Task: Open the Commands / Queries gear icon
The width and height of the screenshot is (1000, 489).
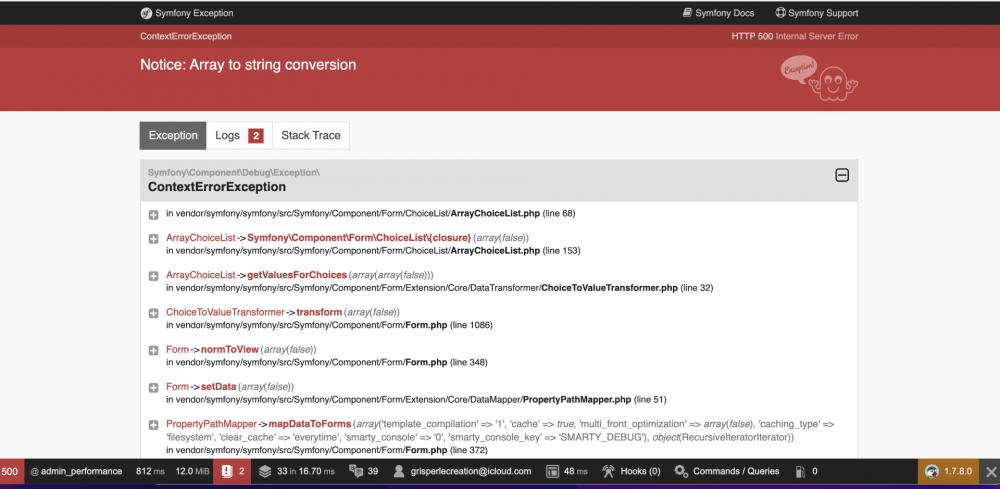Action: click(681, 471)
